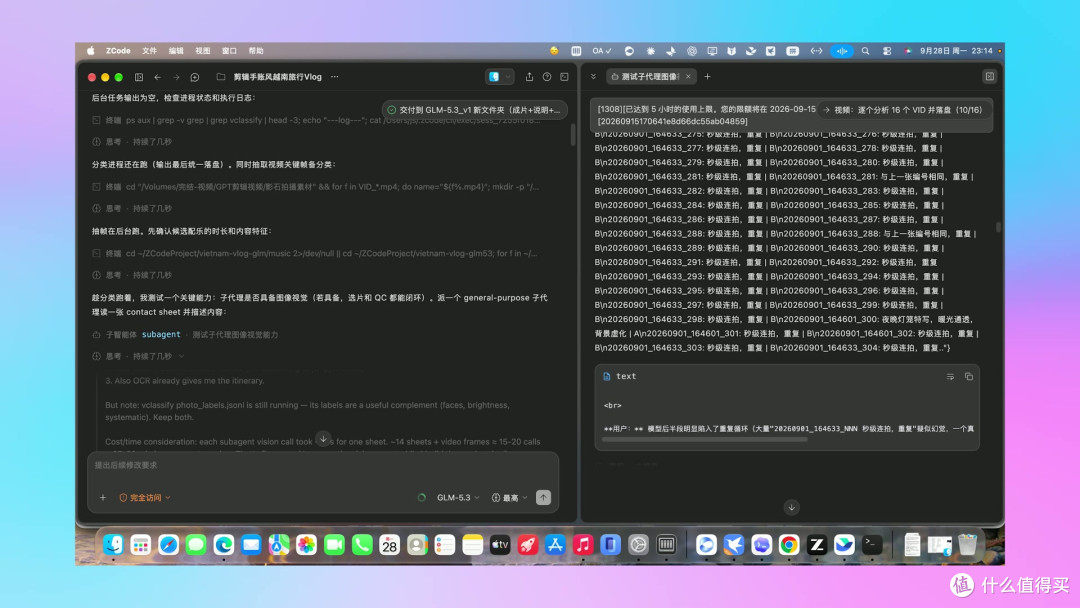
Task: Add a new tab with the plus icon
Action: (707, 76)
